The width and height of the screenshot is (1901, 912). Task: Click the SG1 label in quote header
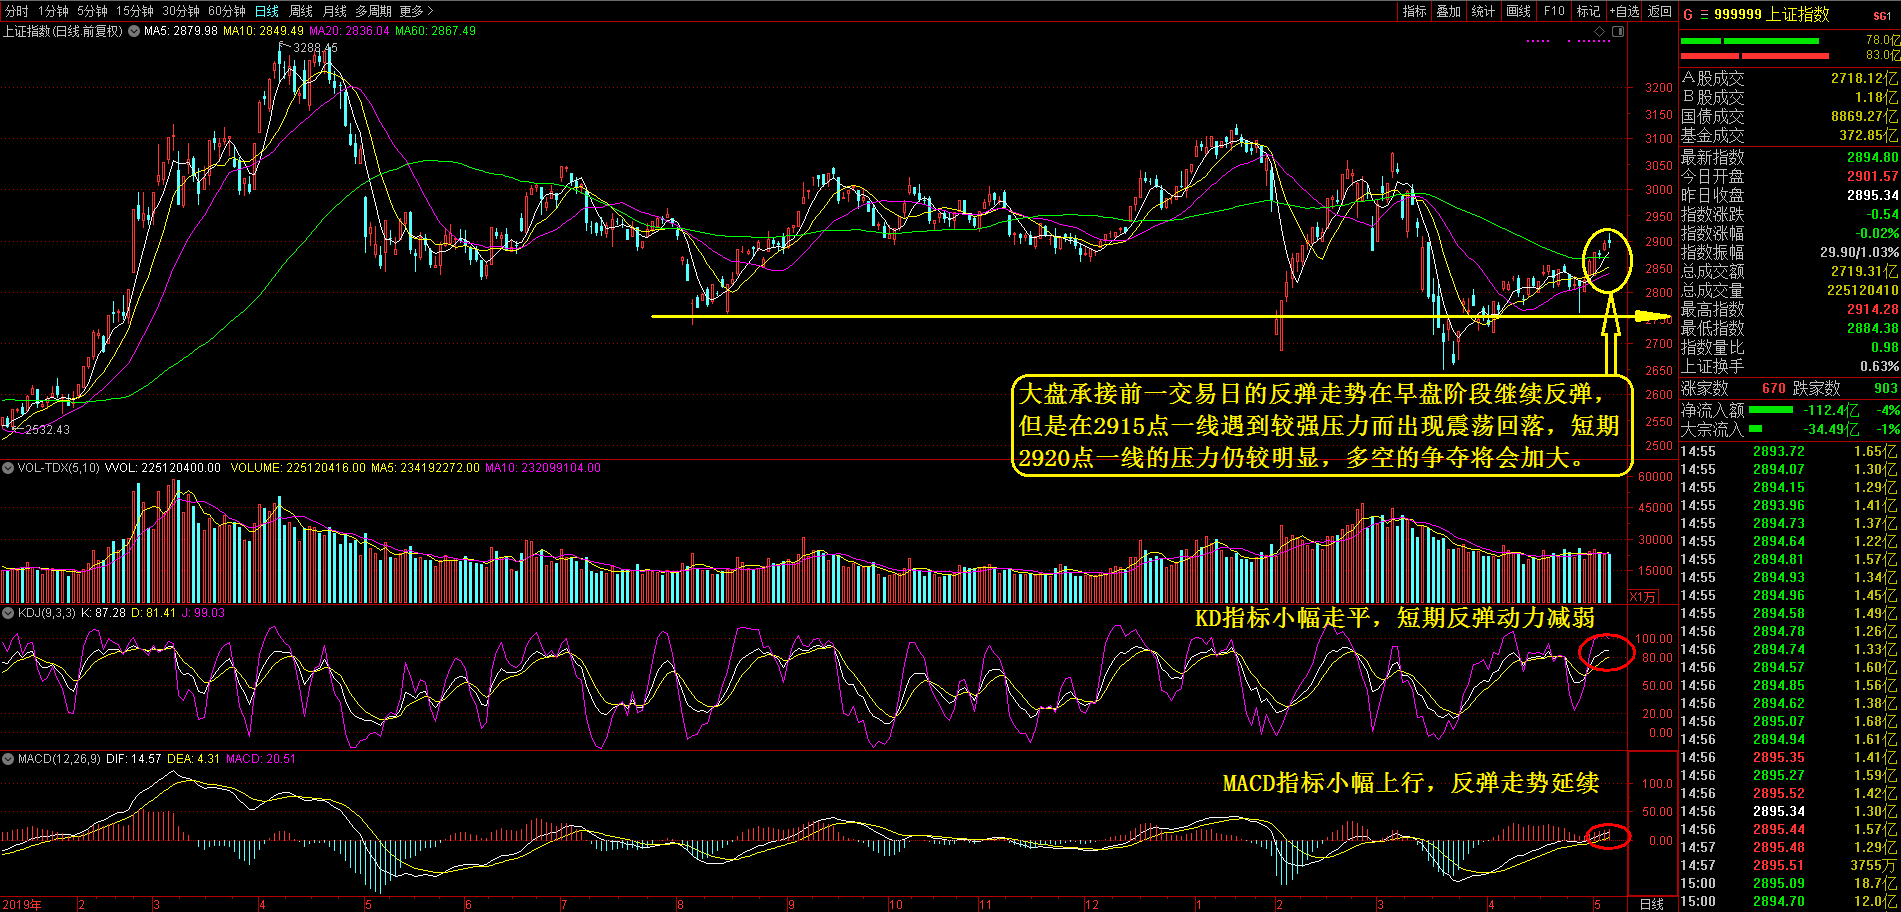click(x=1882, y=16)
